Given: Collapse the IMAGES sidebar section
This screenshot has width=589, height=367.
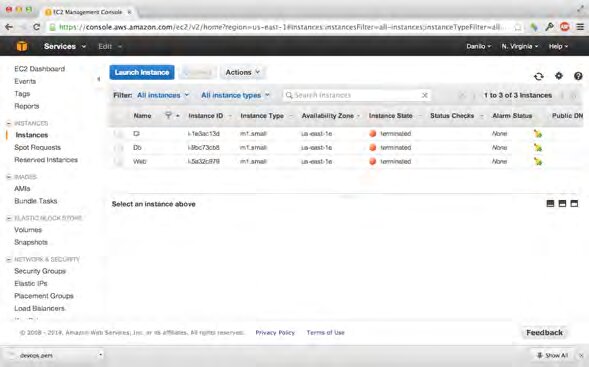Looking at the screenshot, I should click(9, 177).
